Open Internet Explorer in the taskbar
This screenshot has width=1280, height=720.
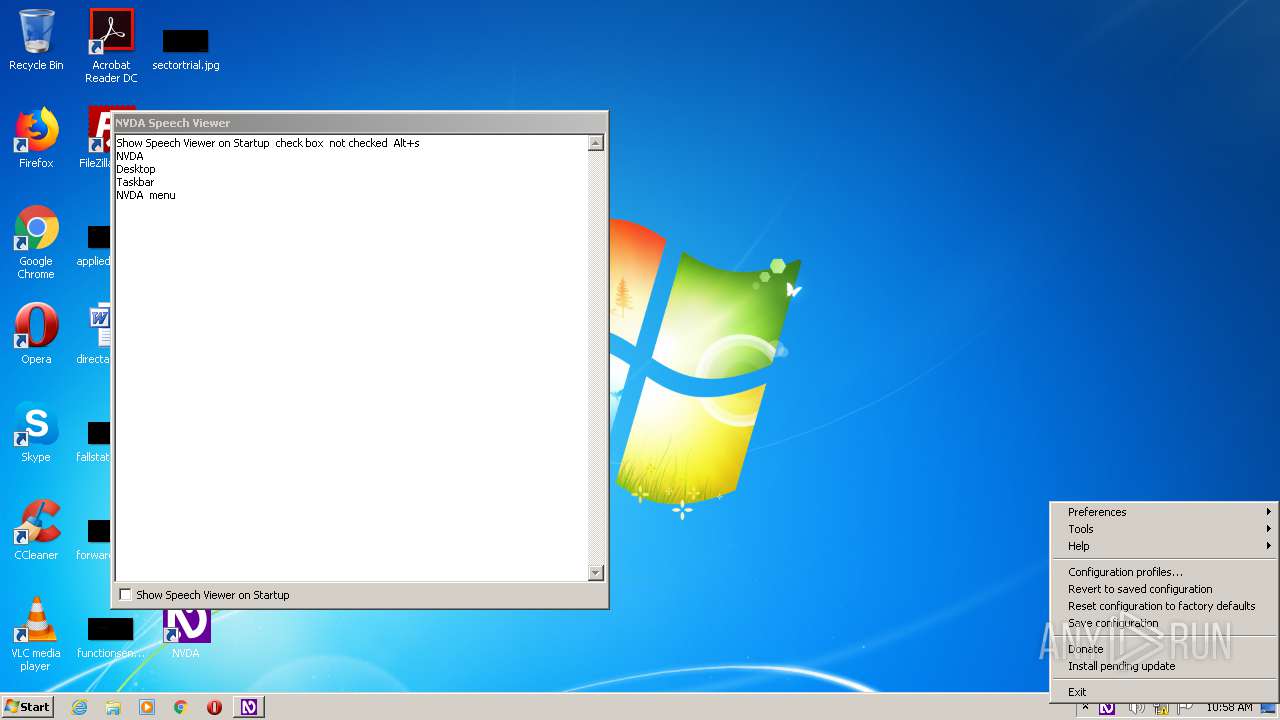pyautogui.click(x=80, y=707)
